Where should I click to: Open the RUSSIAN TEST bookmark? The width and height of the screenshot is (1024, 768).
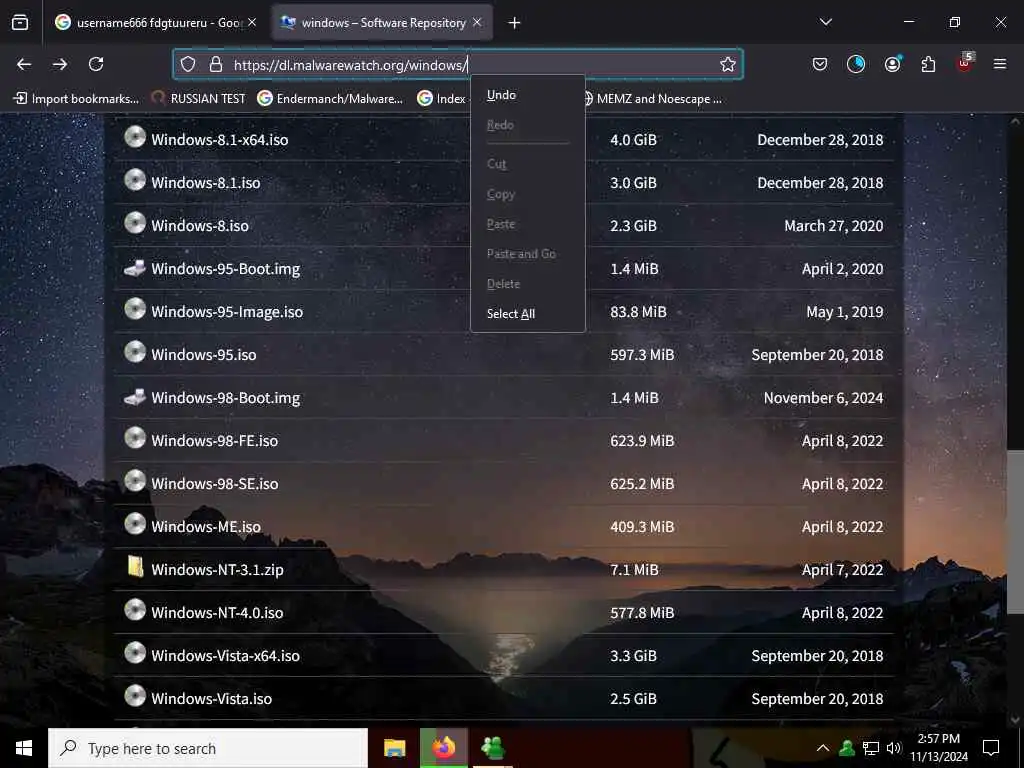[199, 99]
